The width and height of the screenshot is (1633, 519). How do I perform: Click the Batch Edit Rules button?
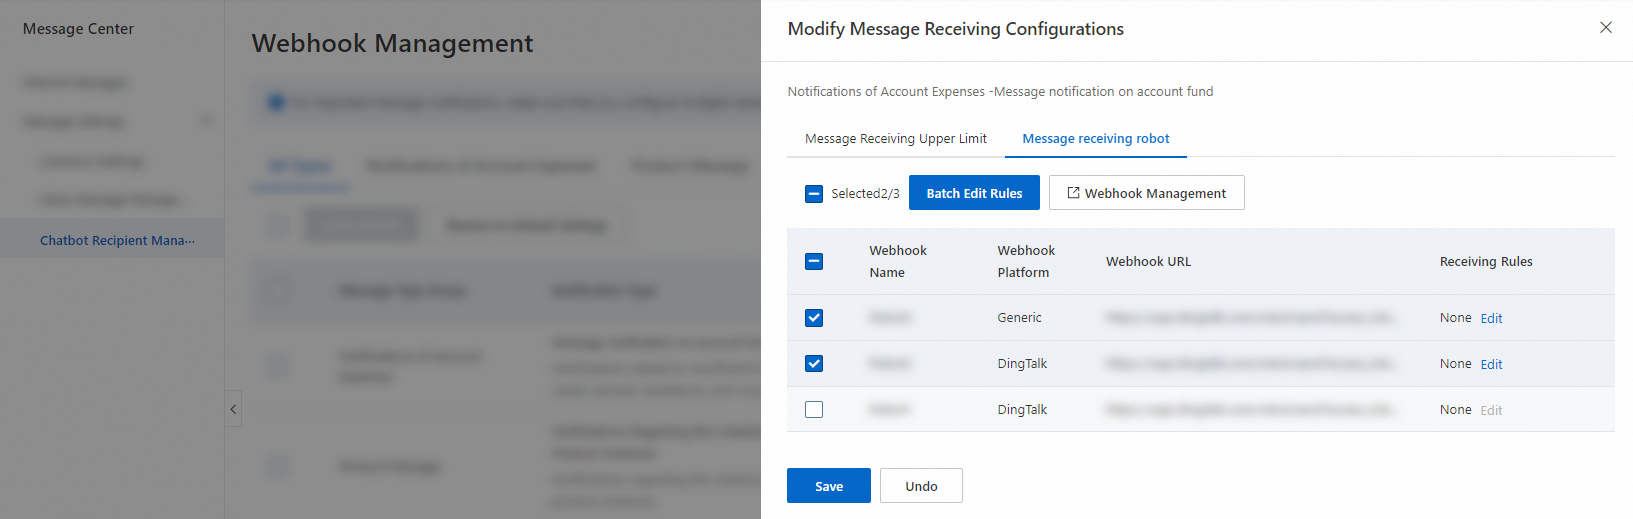(974, 193)
